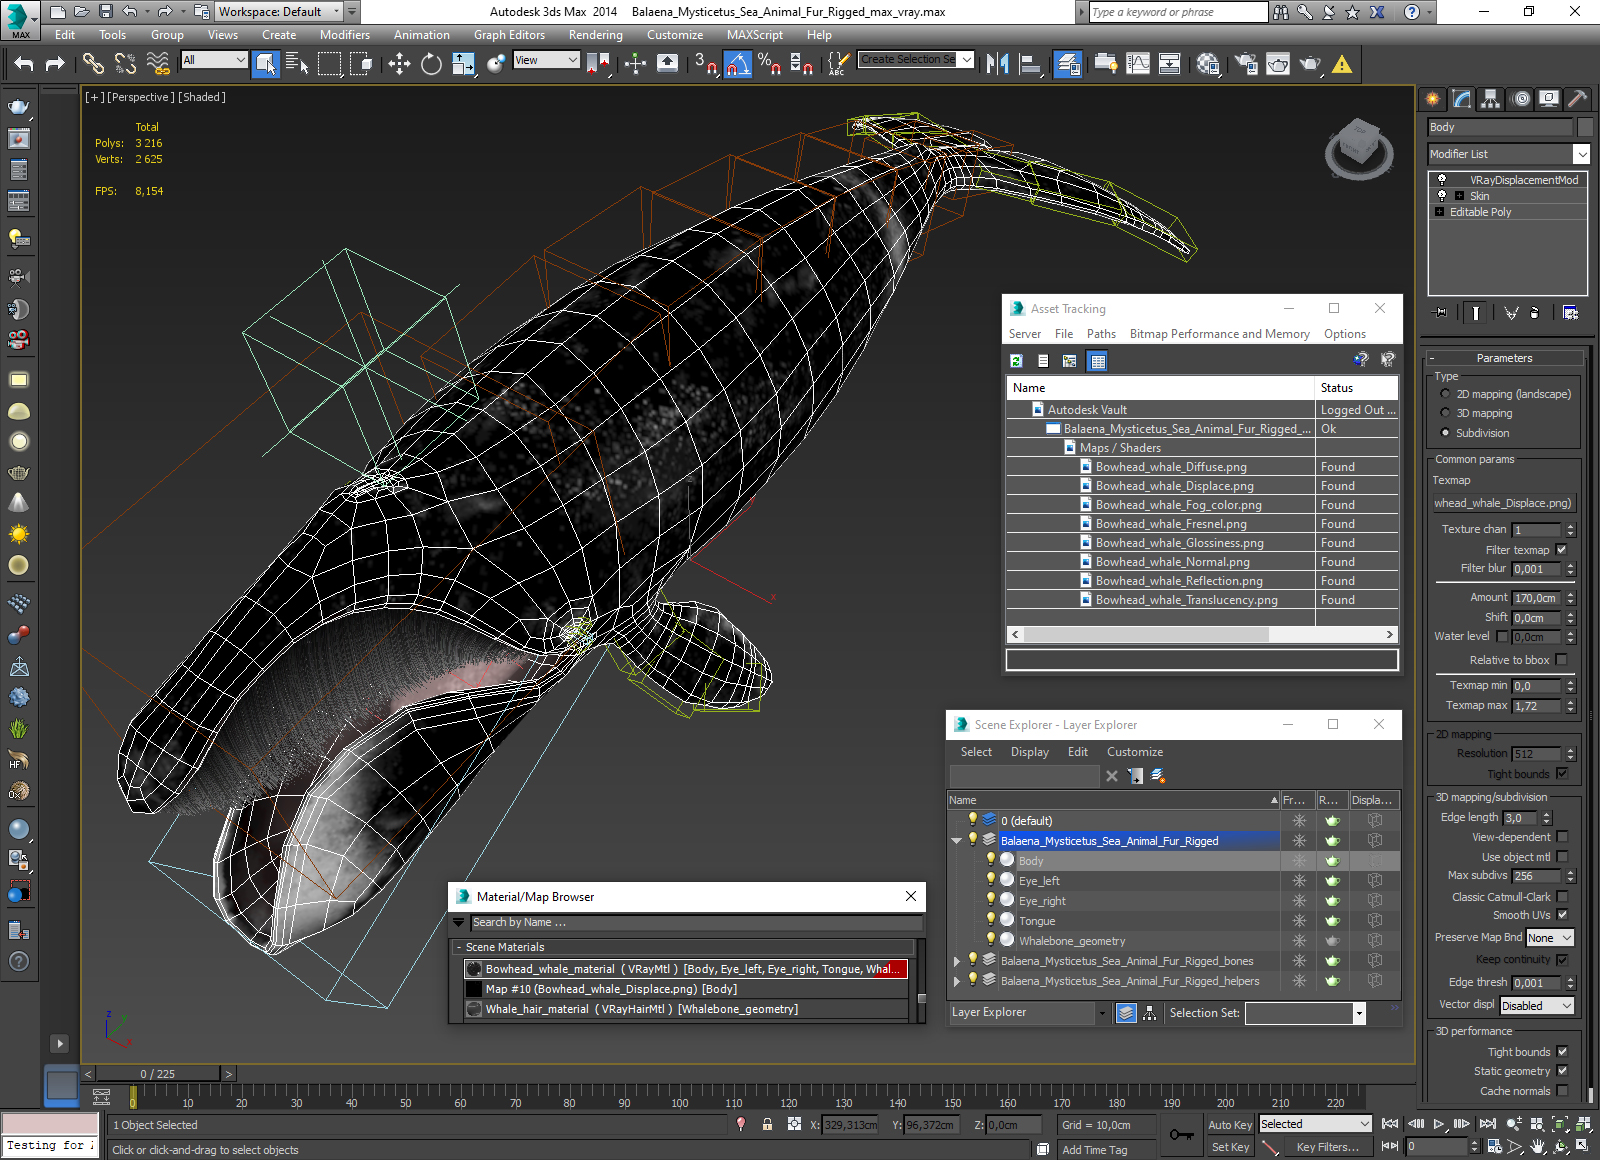
Task: Toggle the selection lock padlock icon
Action: click(767, 1124)
